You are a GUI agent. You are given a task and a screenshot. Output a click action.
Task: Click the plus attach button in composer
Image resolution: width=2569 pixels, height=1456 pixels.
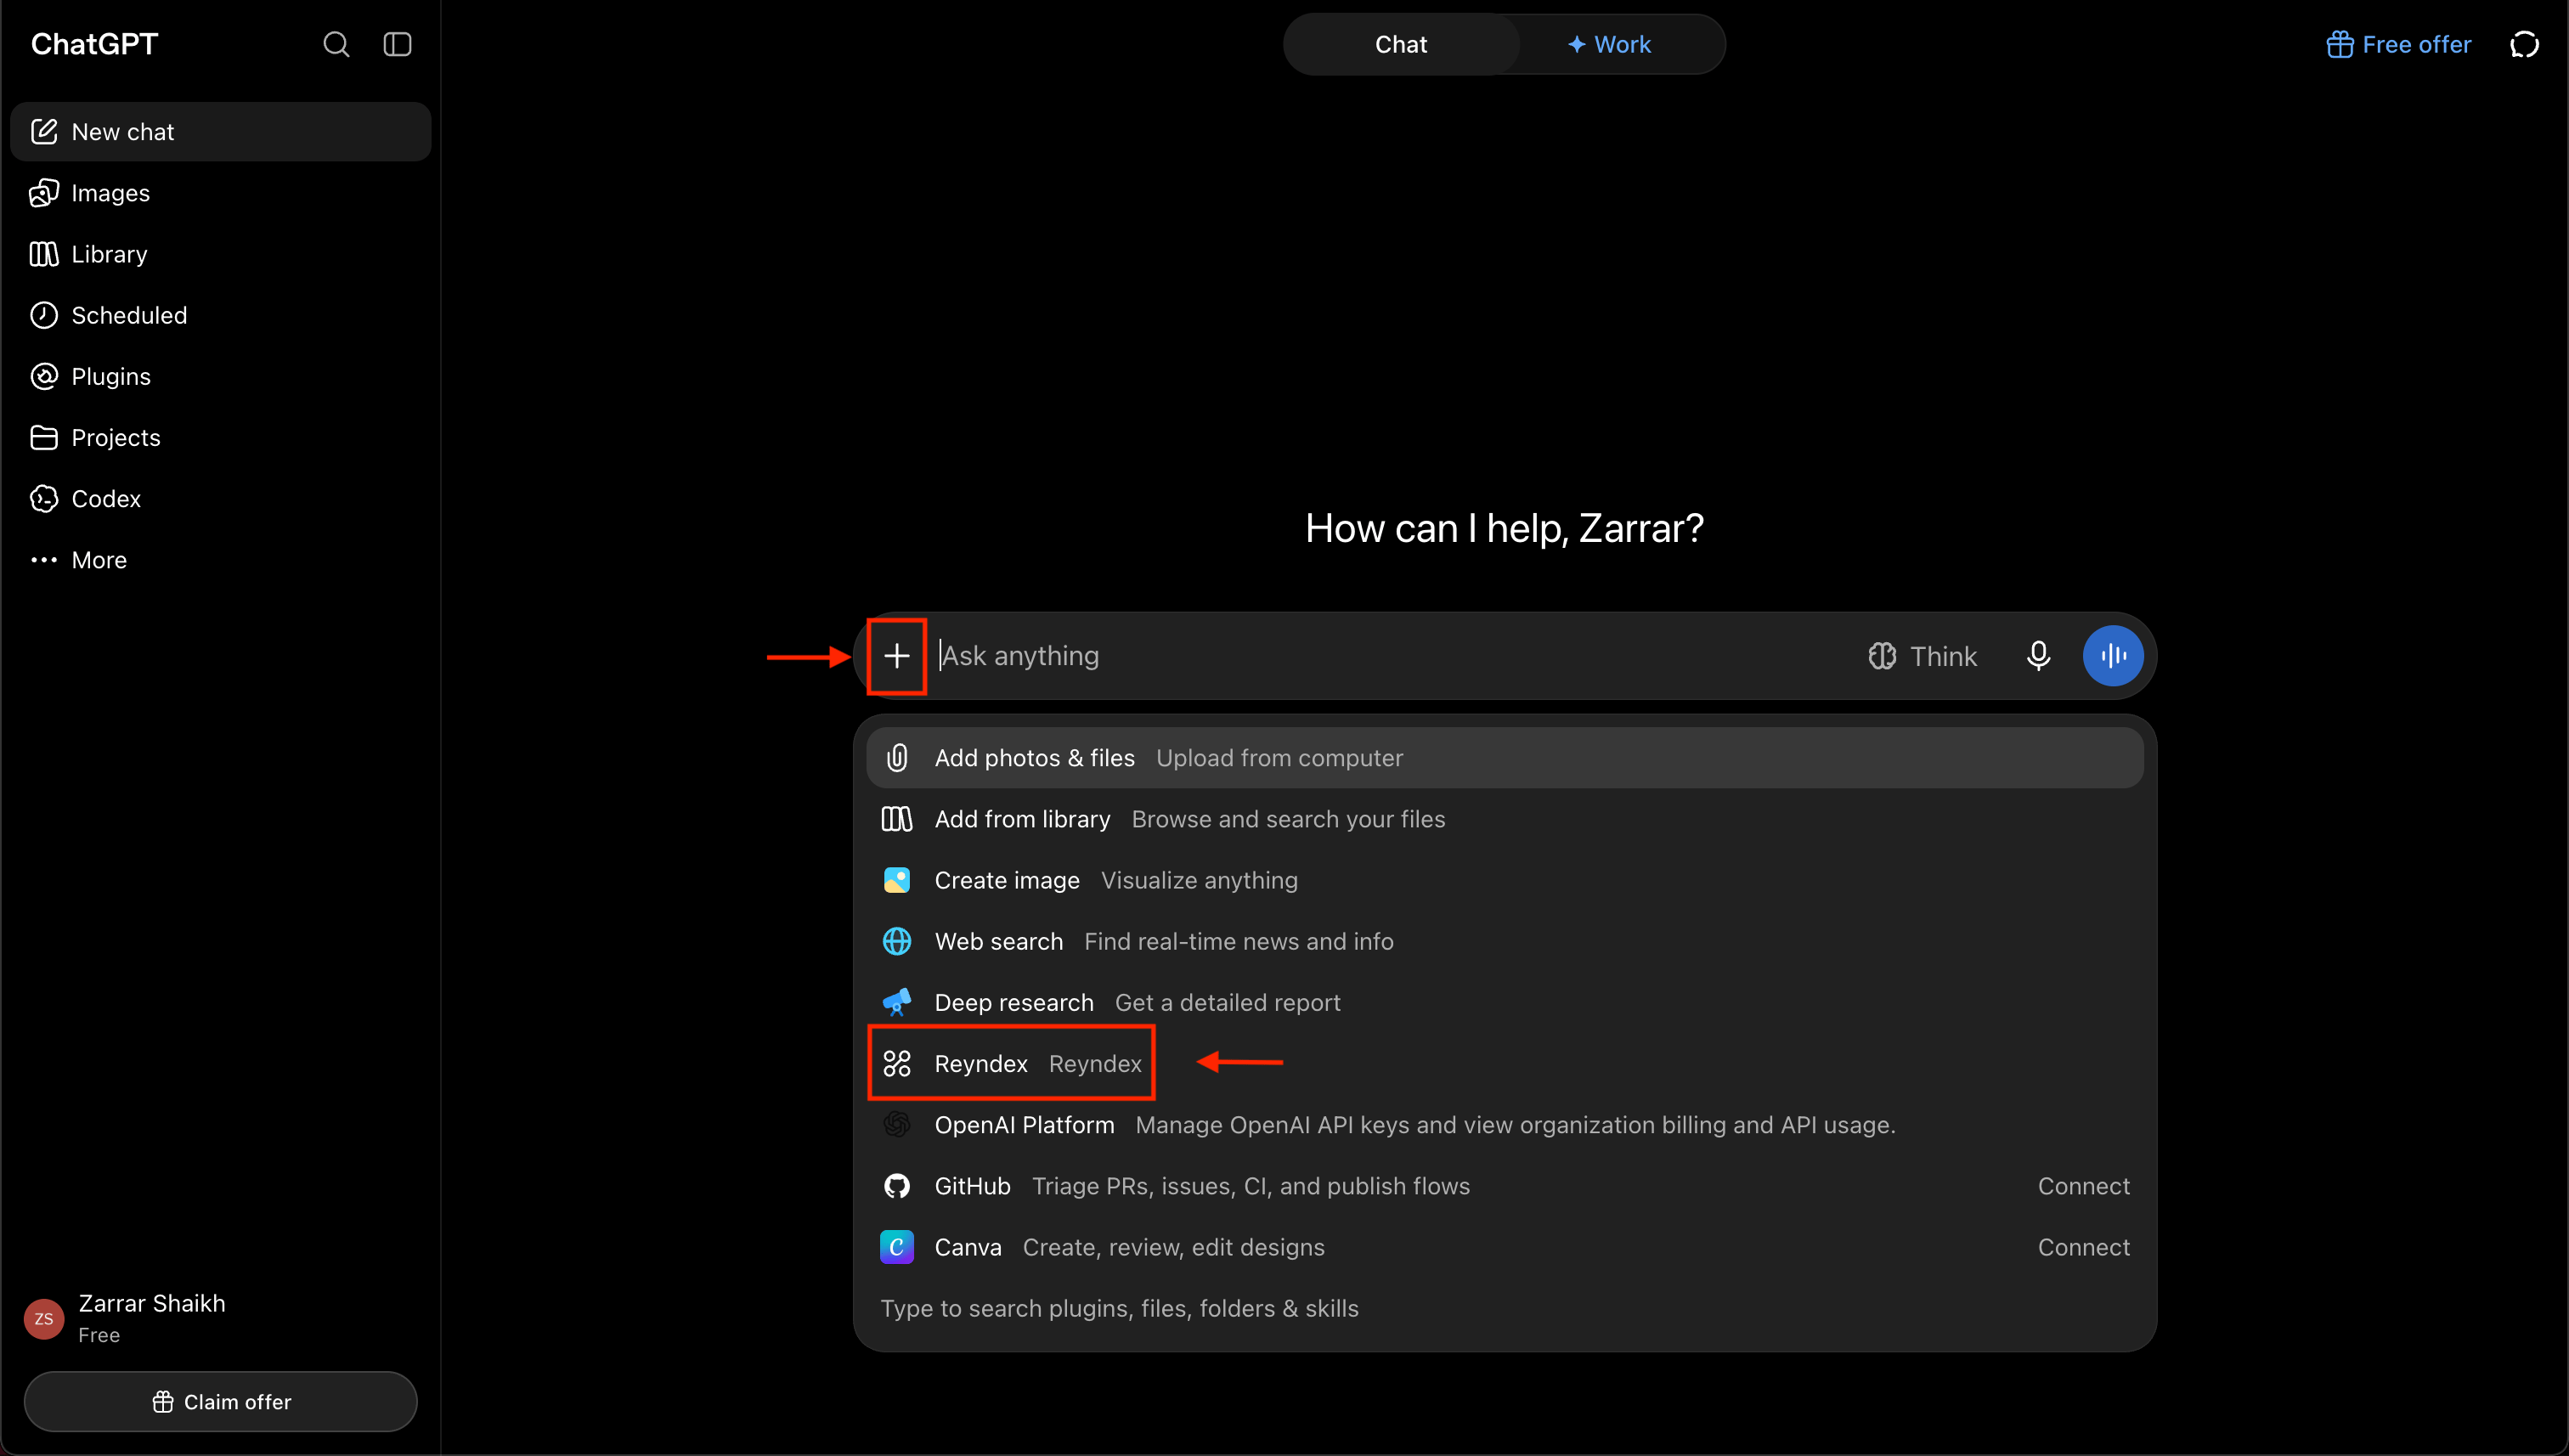[x=897, y=656]
